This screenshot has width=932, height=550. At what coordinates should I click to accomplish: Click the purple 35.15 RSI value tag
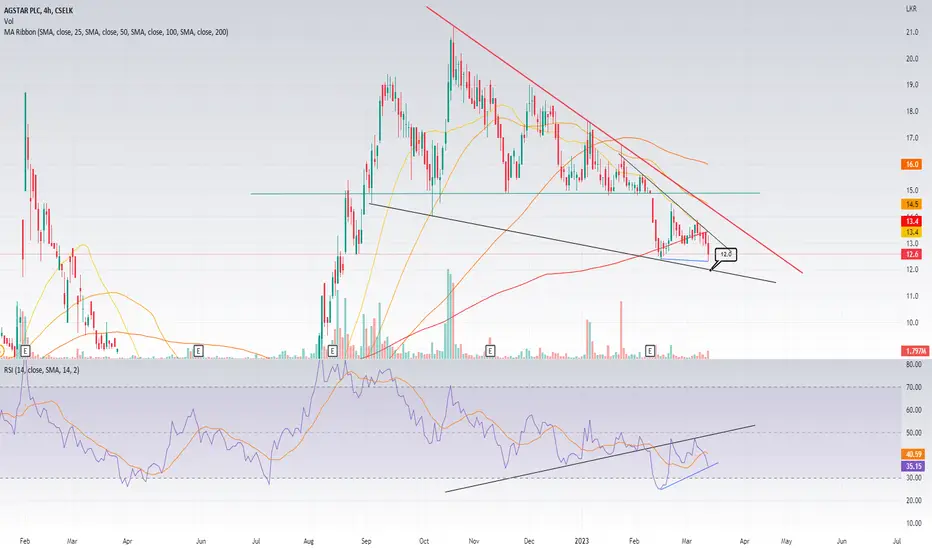tap(912, 466)
